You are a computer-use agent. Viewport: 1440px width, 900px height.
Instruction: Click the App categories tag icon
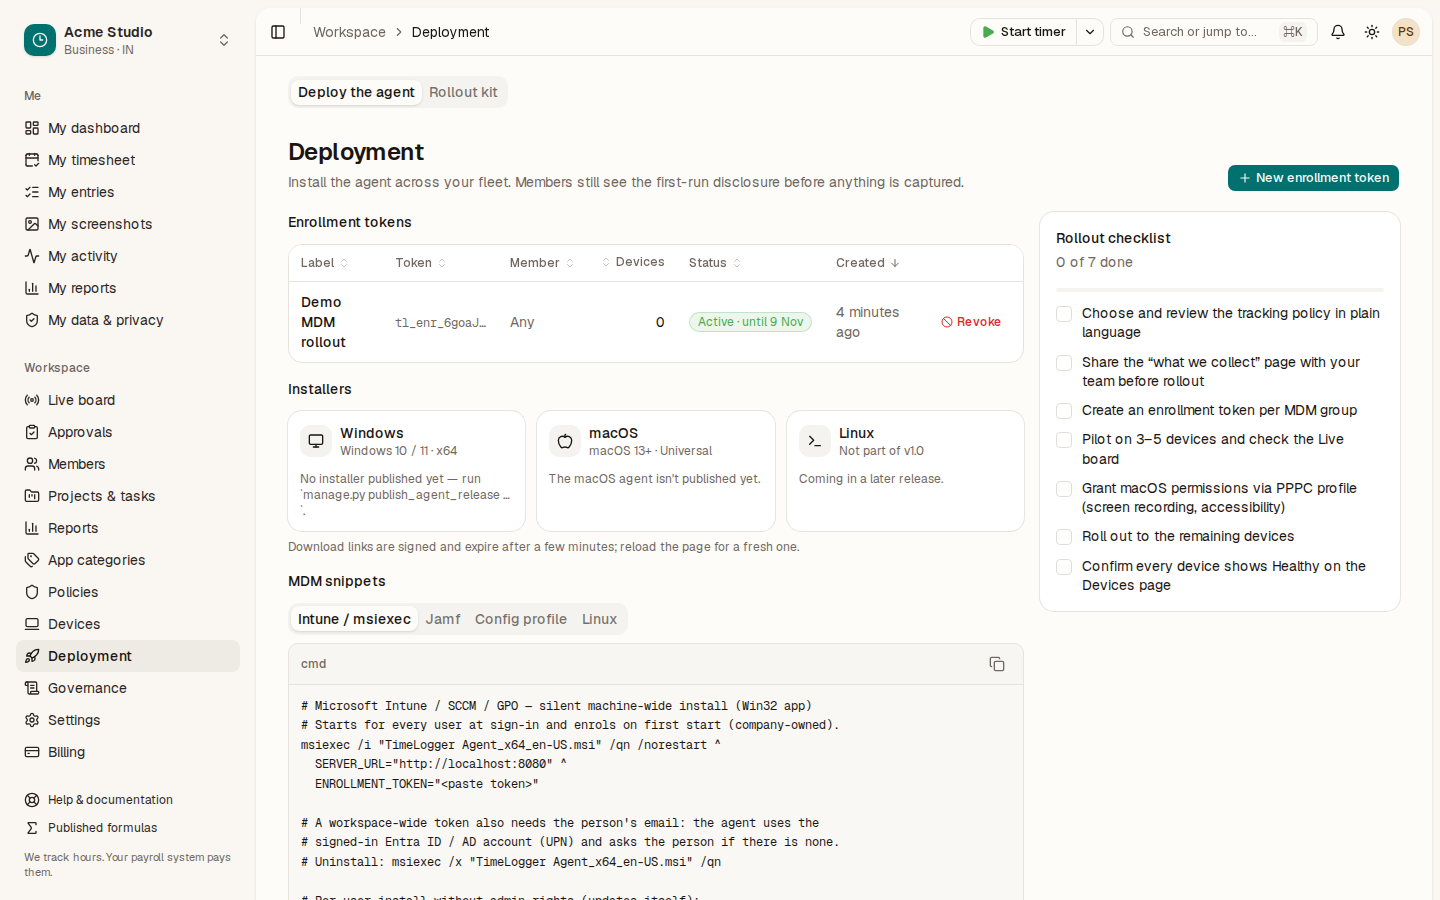(32, 560)
